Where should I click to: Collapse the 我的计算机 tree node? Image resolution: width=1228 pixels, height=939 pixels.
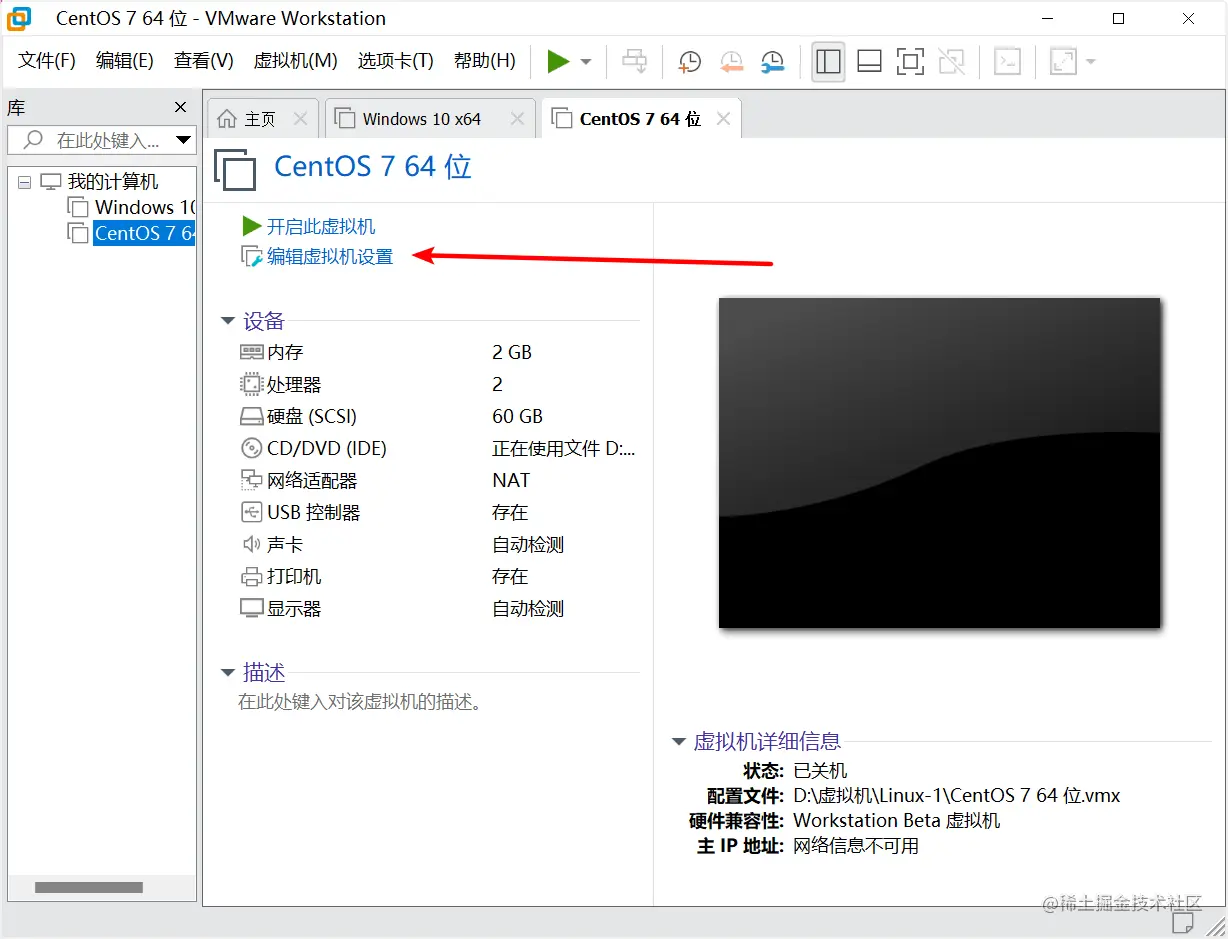24,182
